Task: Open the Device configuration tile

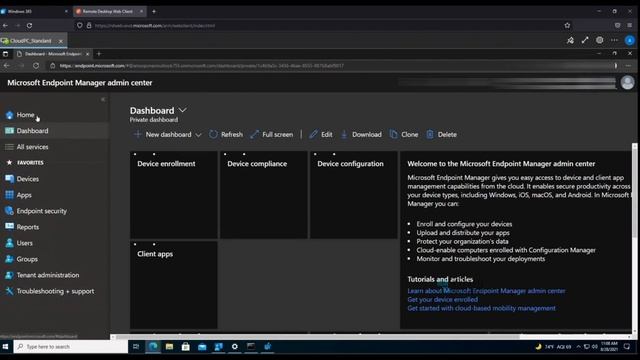Action: pyautogui.click(x=353, y=195)
